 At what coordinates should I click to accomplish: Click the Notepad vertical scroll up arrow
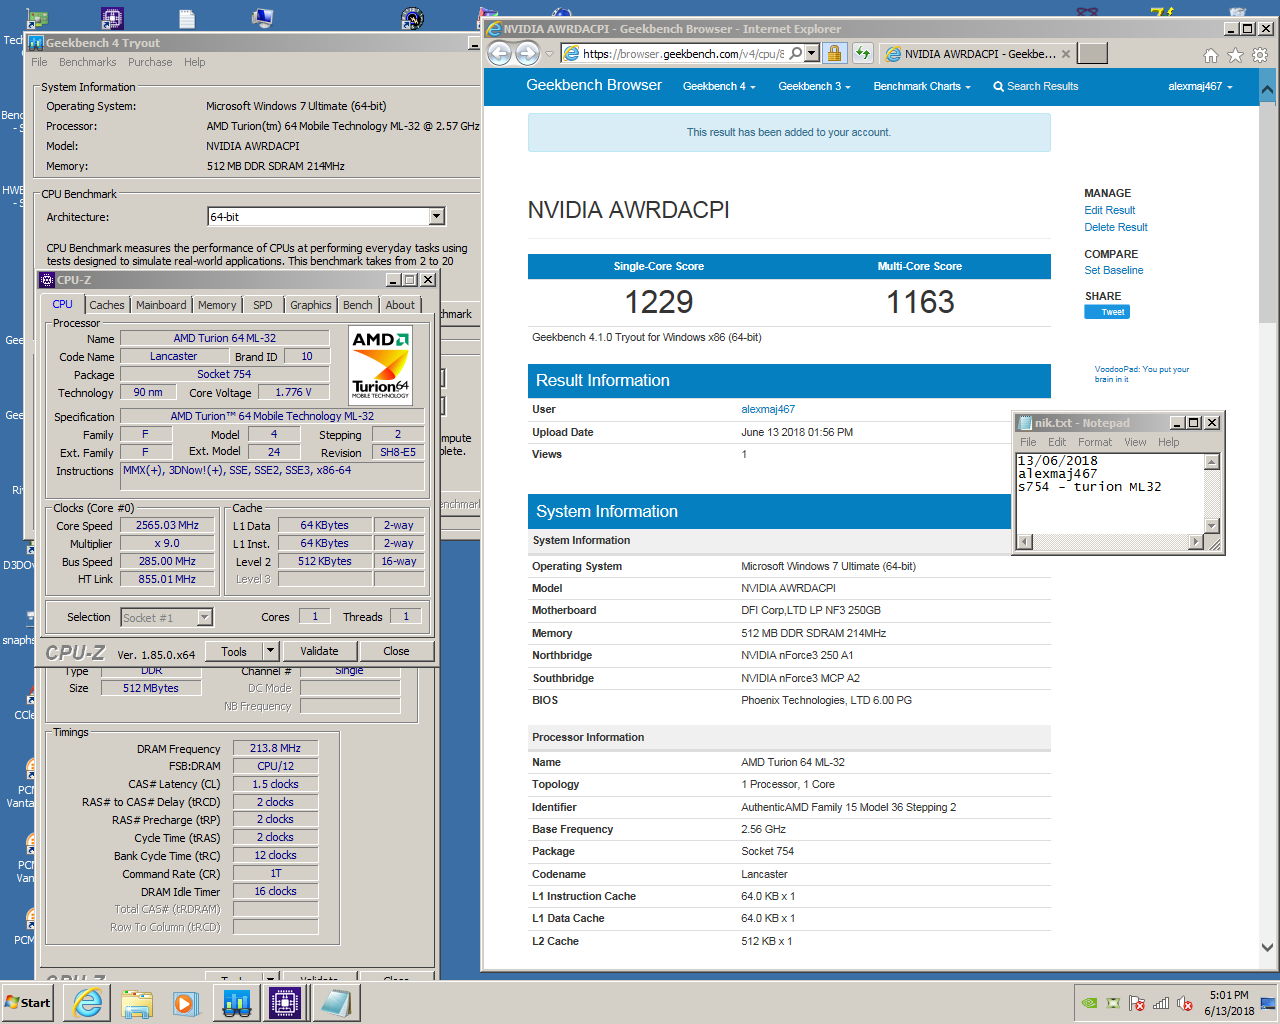[1212, 462]
